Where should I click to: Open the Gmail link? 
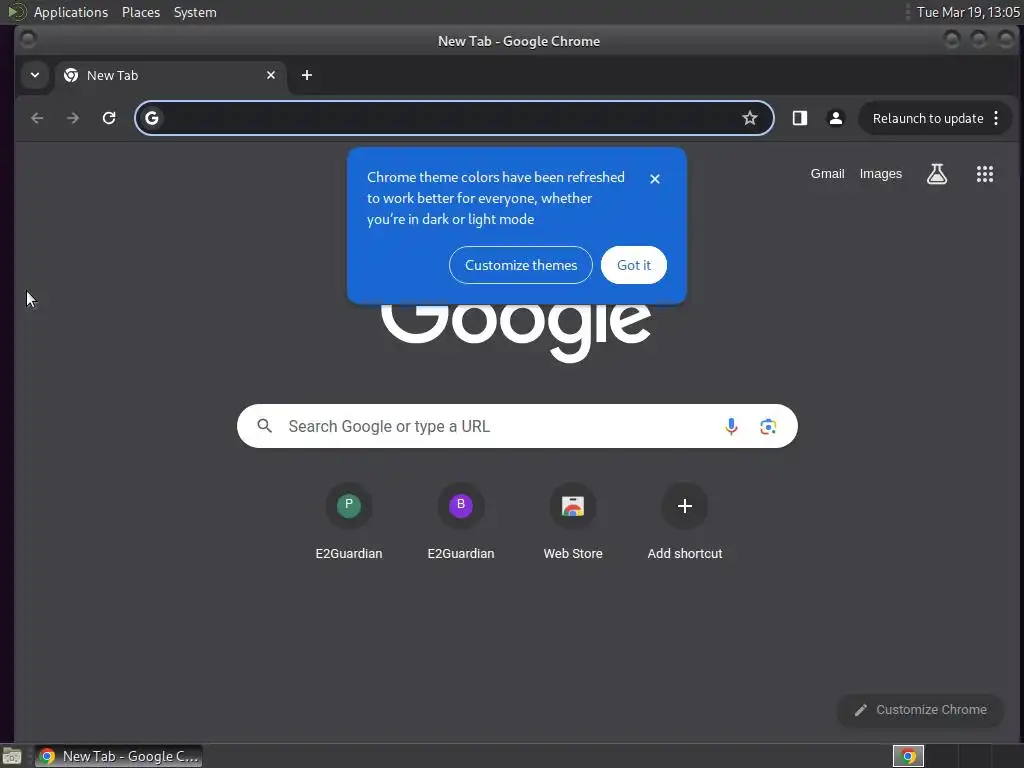point(827,174)
